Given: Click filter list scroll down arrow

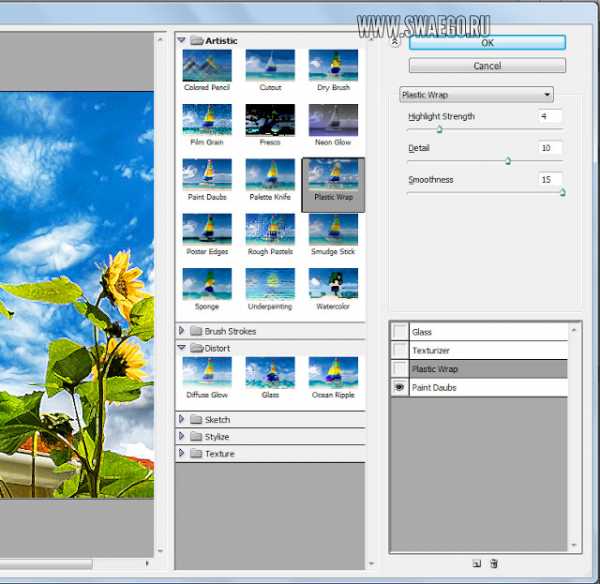Looking at the screenshot, I should coord(370,563).
